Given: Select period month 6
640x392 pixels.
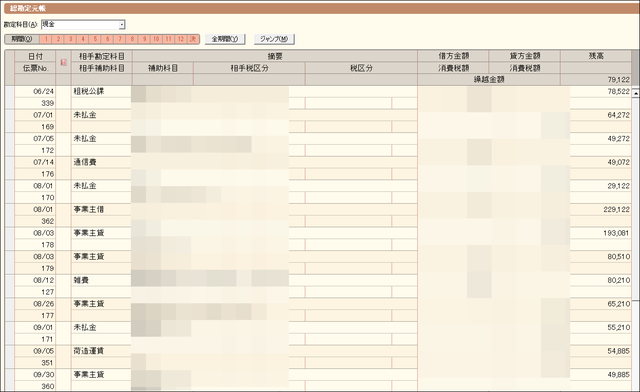Looking at the screenshot, I should point(107,39).
